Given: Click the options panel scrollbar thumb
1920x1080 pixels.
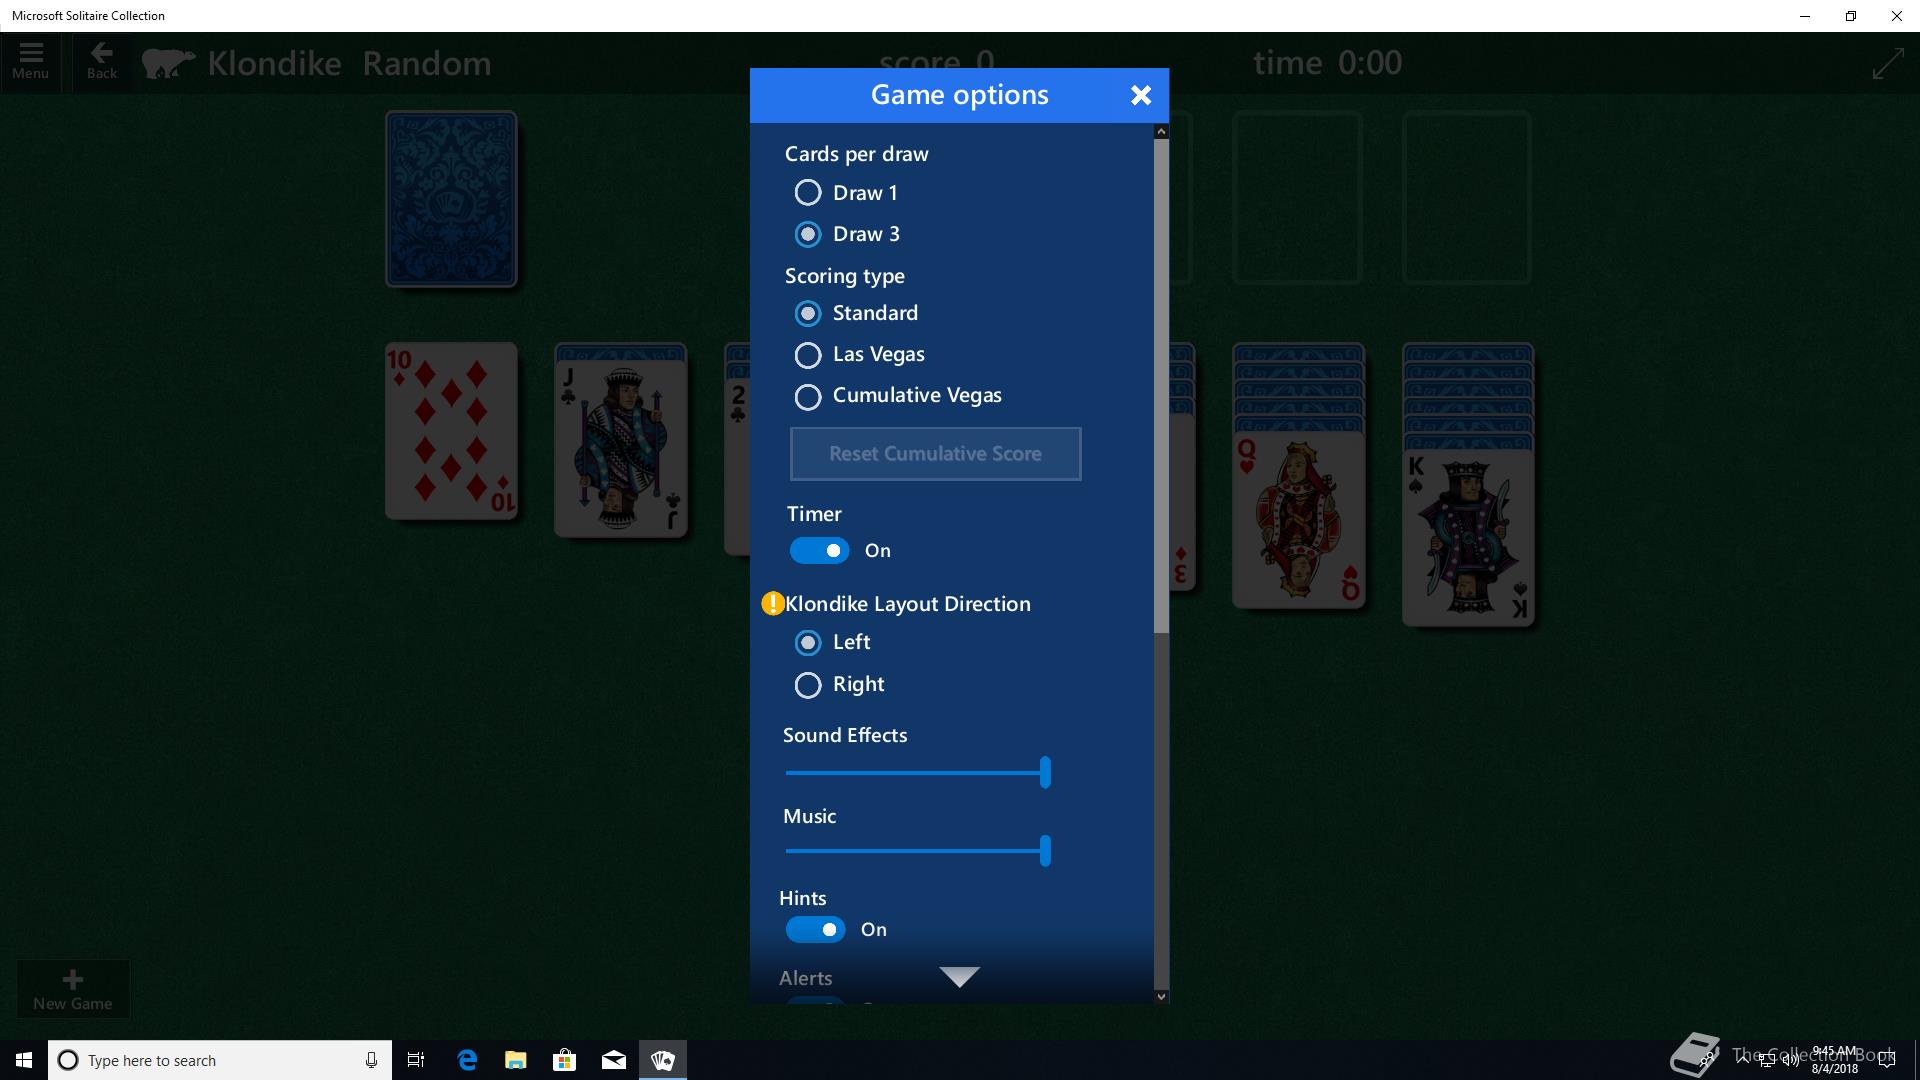Looking at the screenshot, I should pyautogui.click(x=1161, y=386).
